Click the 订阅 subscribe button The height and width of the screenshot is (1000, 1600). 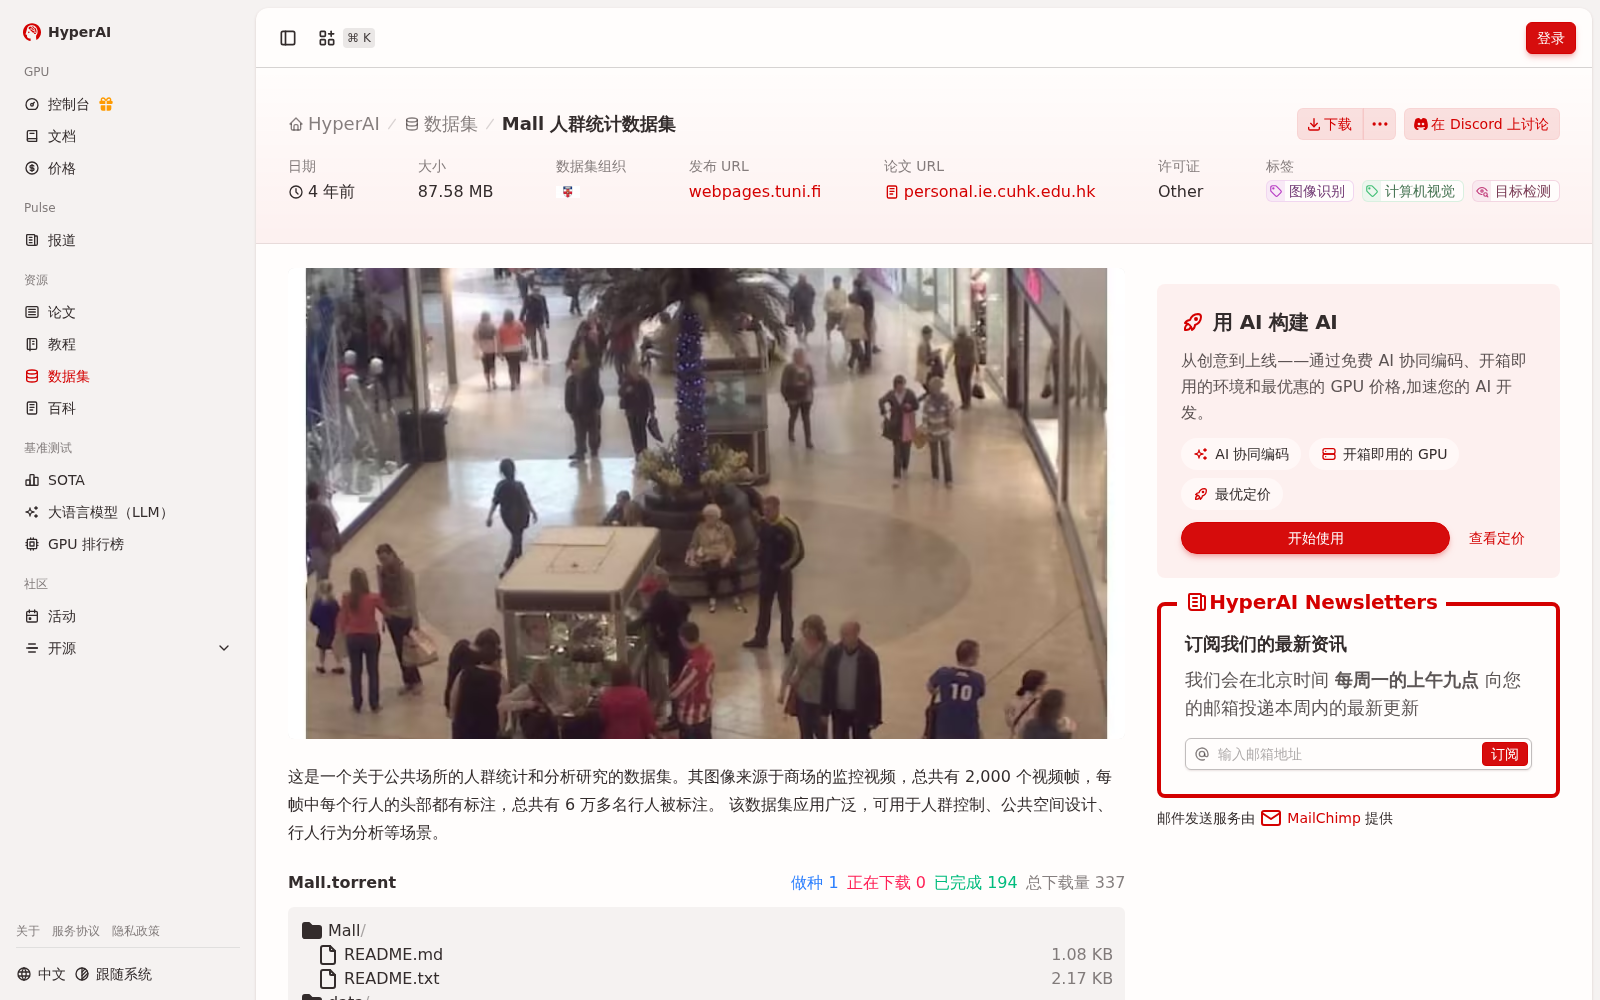[x=1504, y=754]
